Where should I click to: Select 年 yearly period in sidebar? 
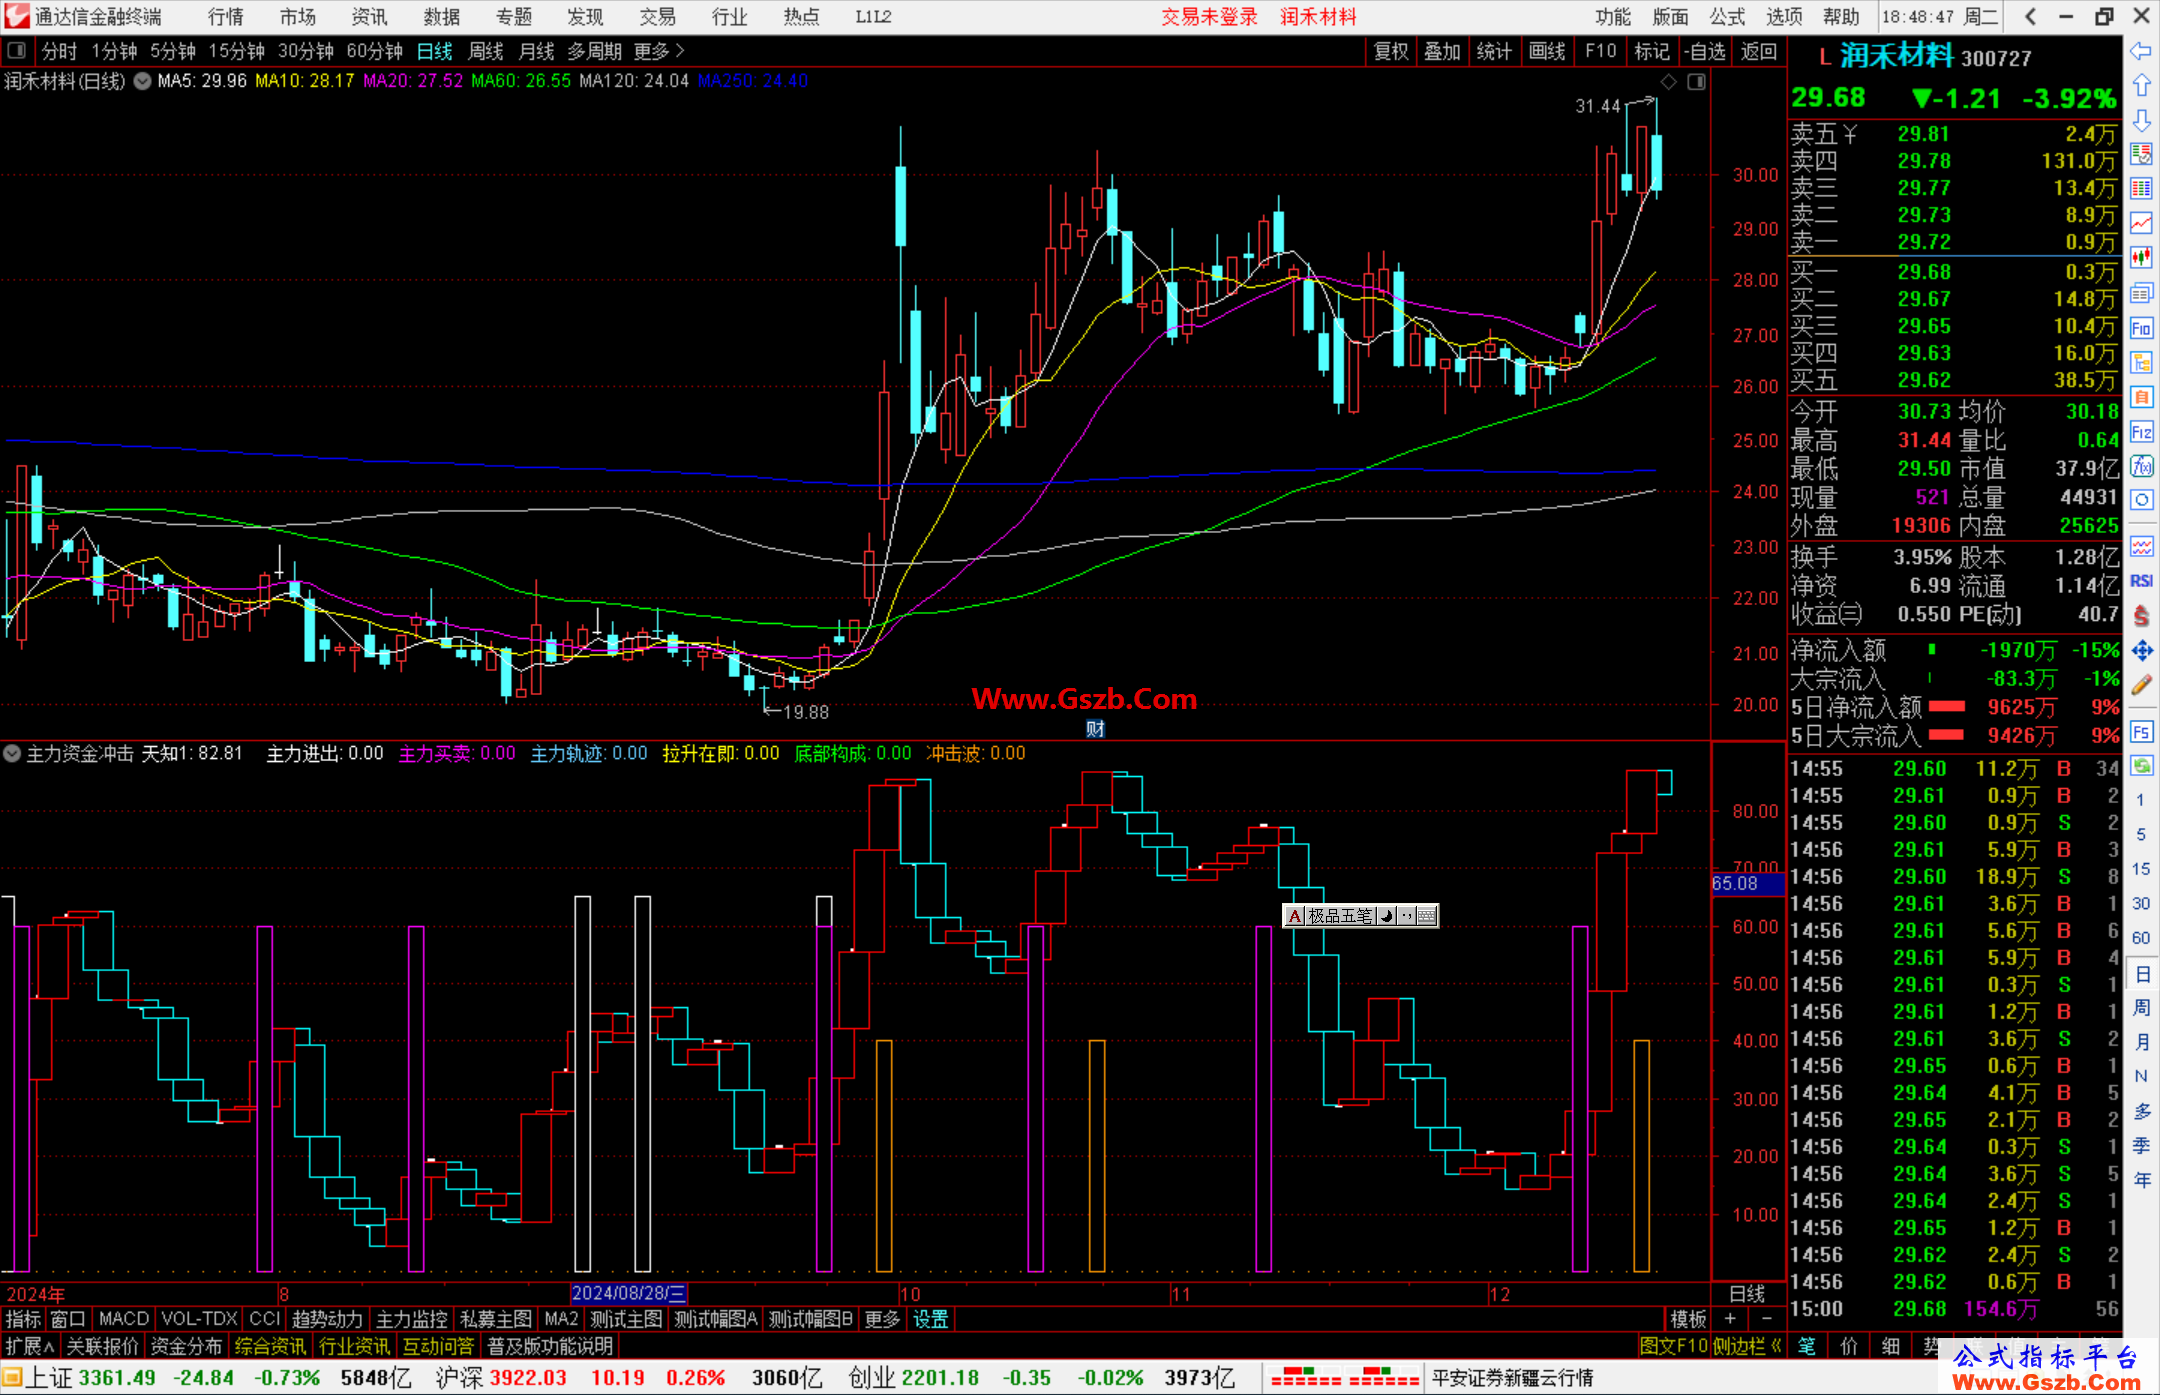coord(2140,1180)
